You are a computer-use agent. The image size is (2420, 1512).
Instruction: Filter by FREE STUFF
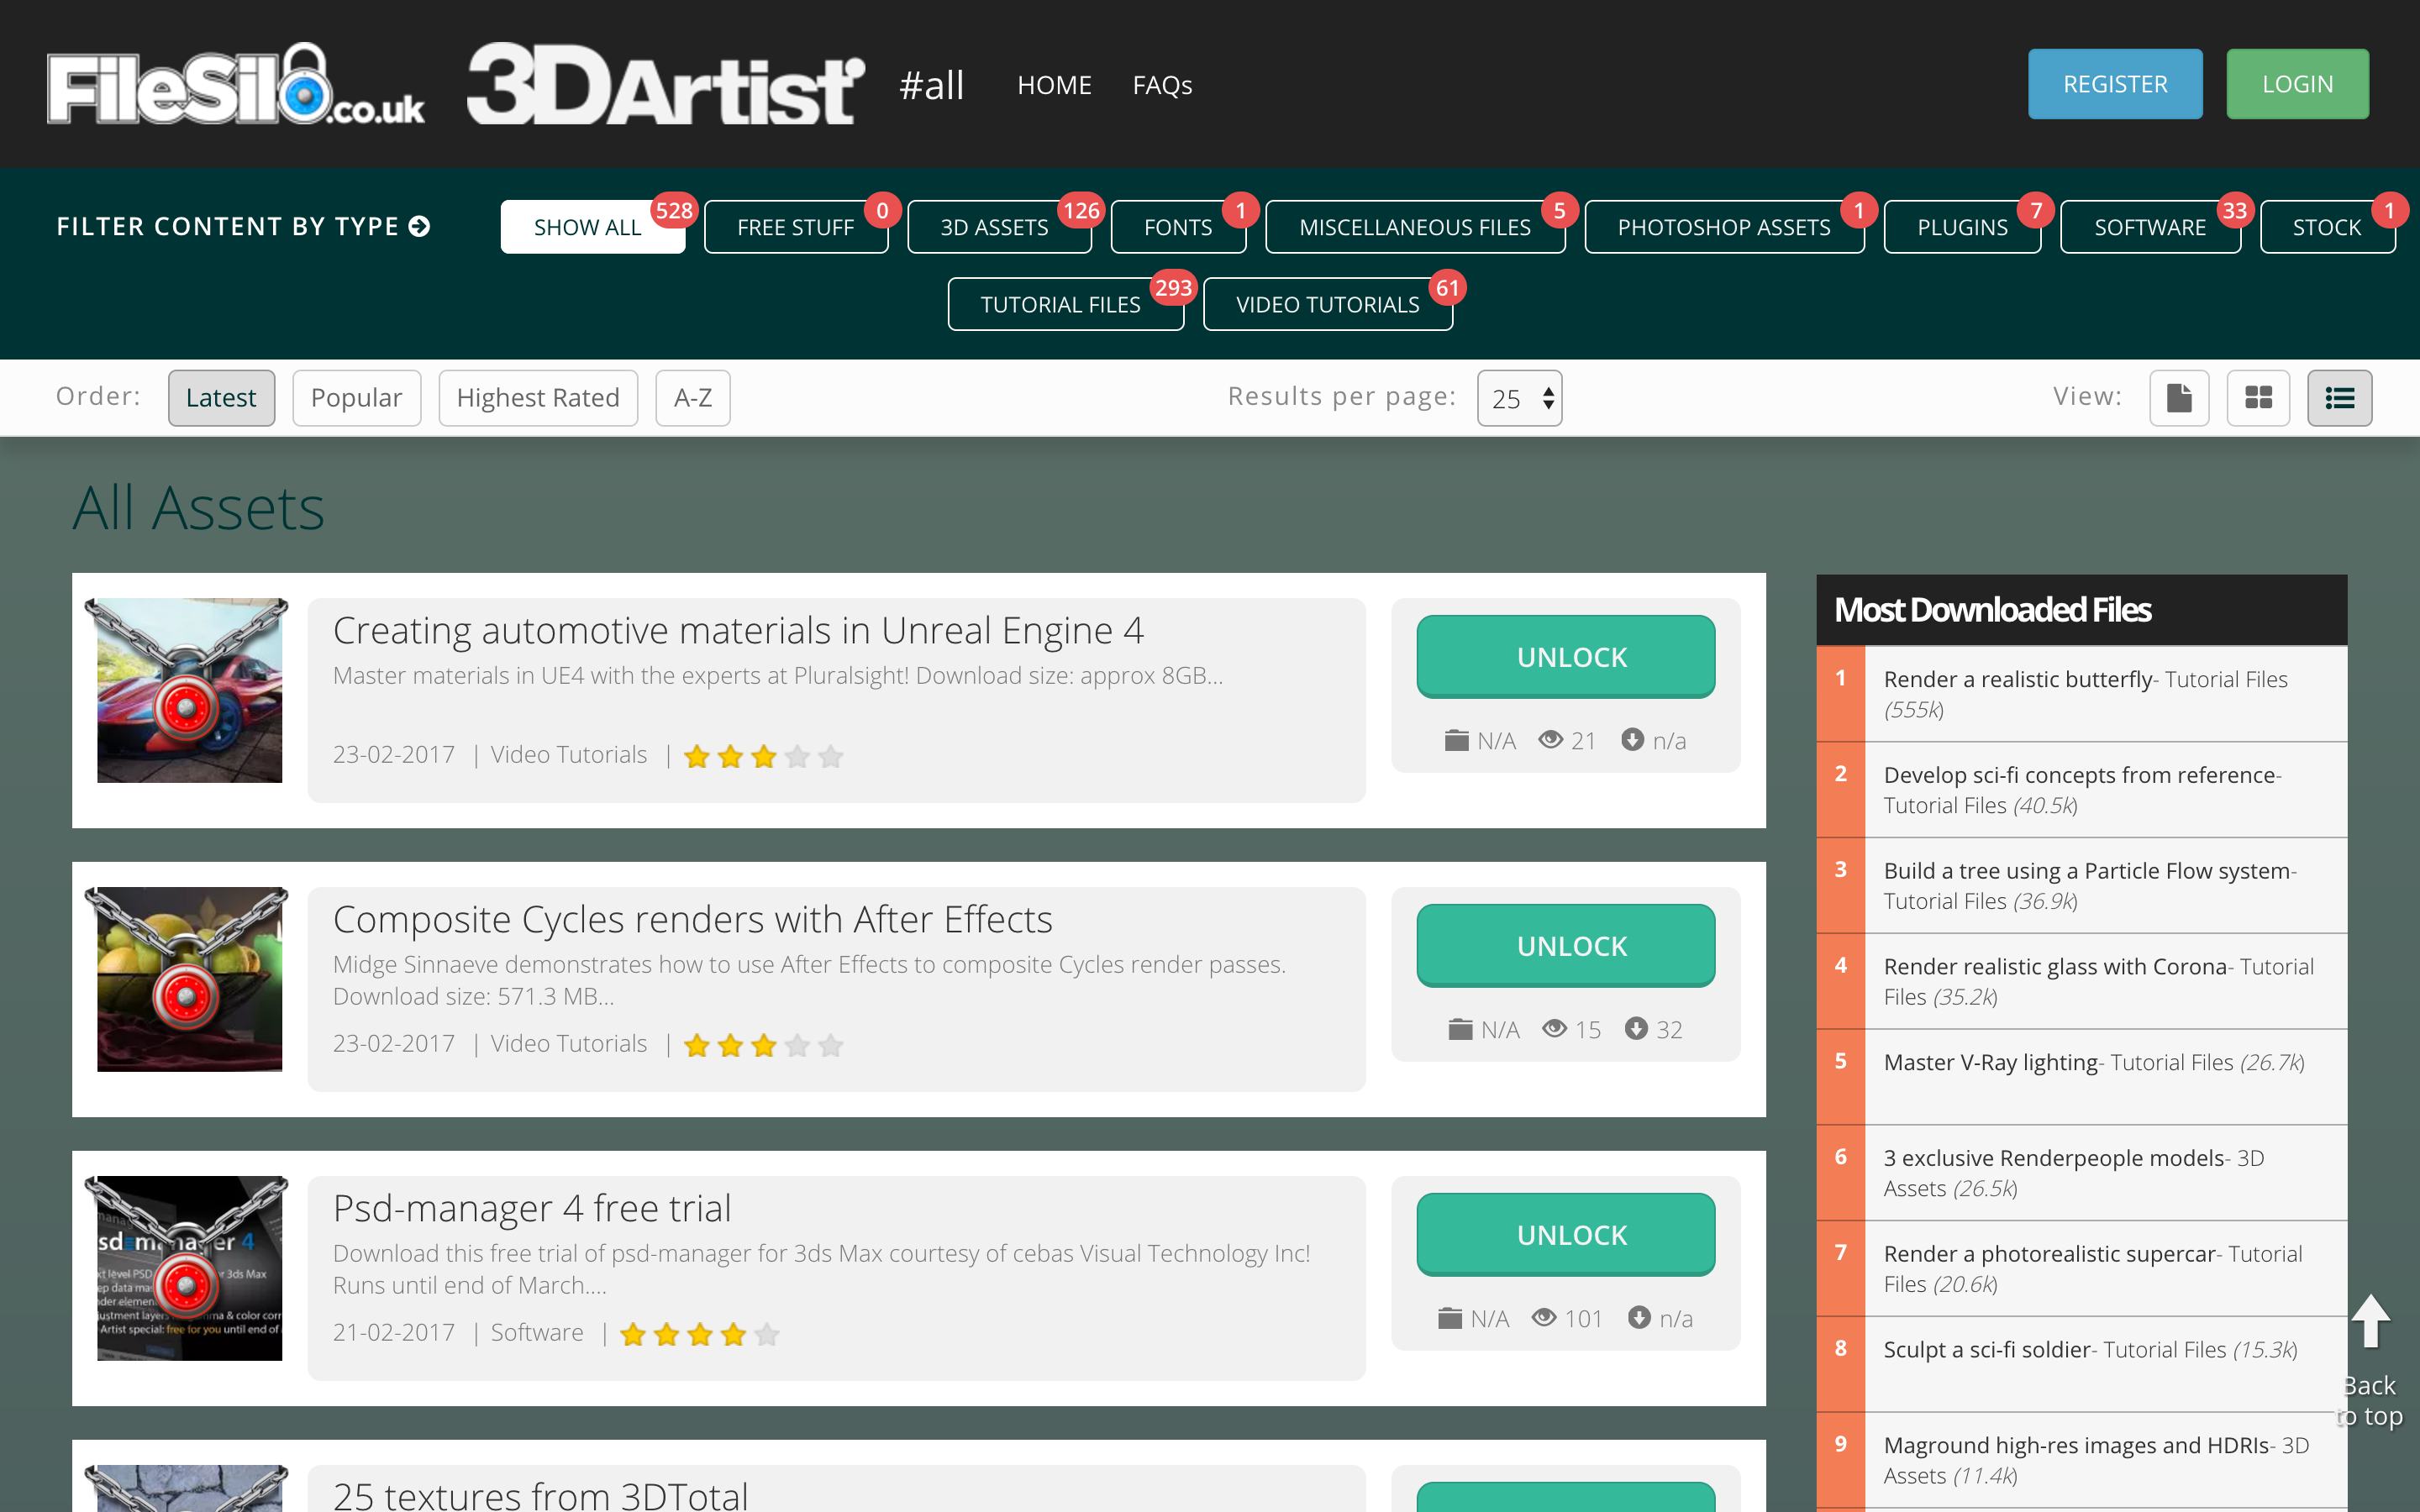(795, 227)
